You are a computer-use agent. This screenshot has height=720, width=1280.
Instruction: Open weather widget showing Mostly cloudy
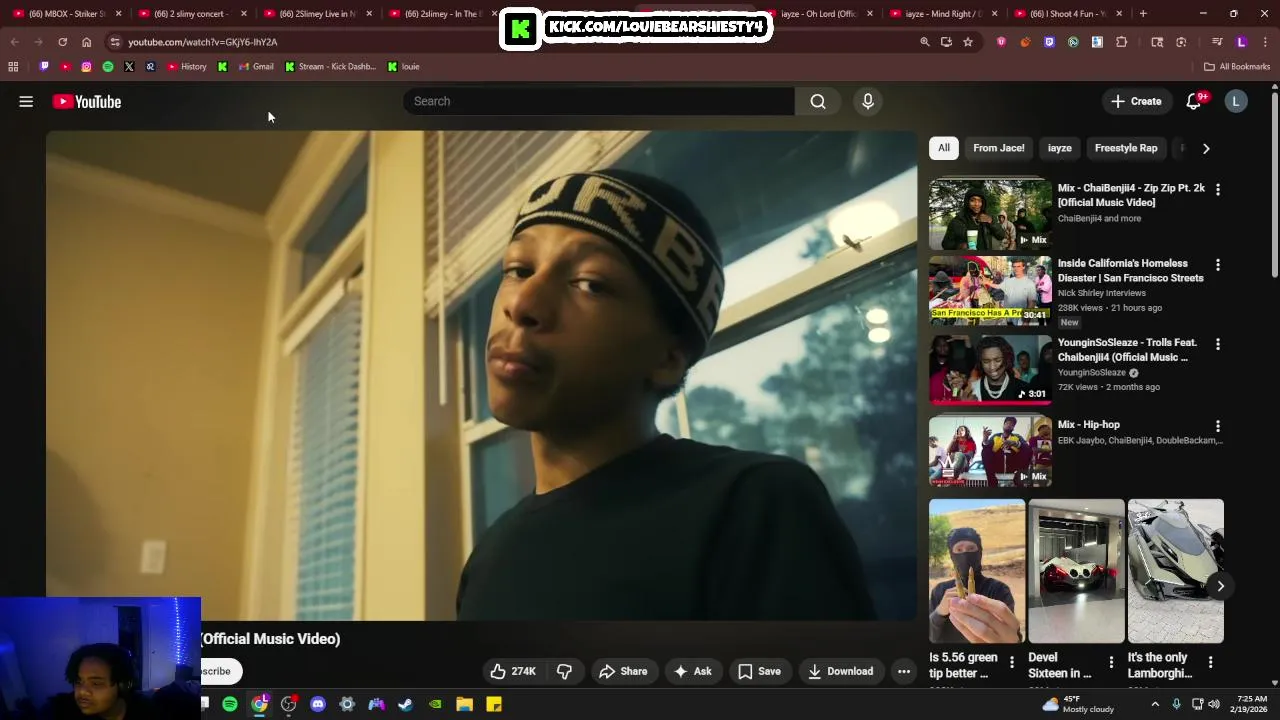(1078, 704)
